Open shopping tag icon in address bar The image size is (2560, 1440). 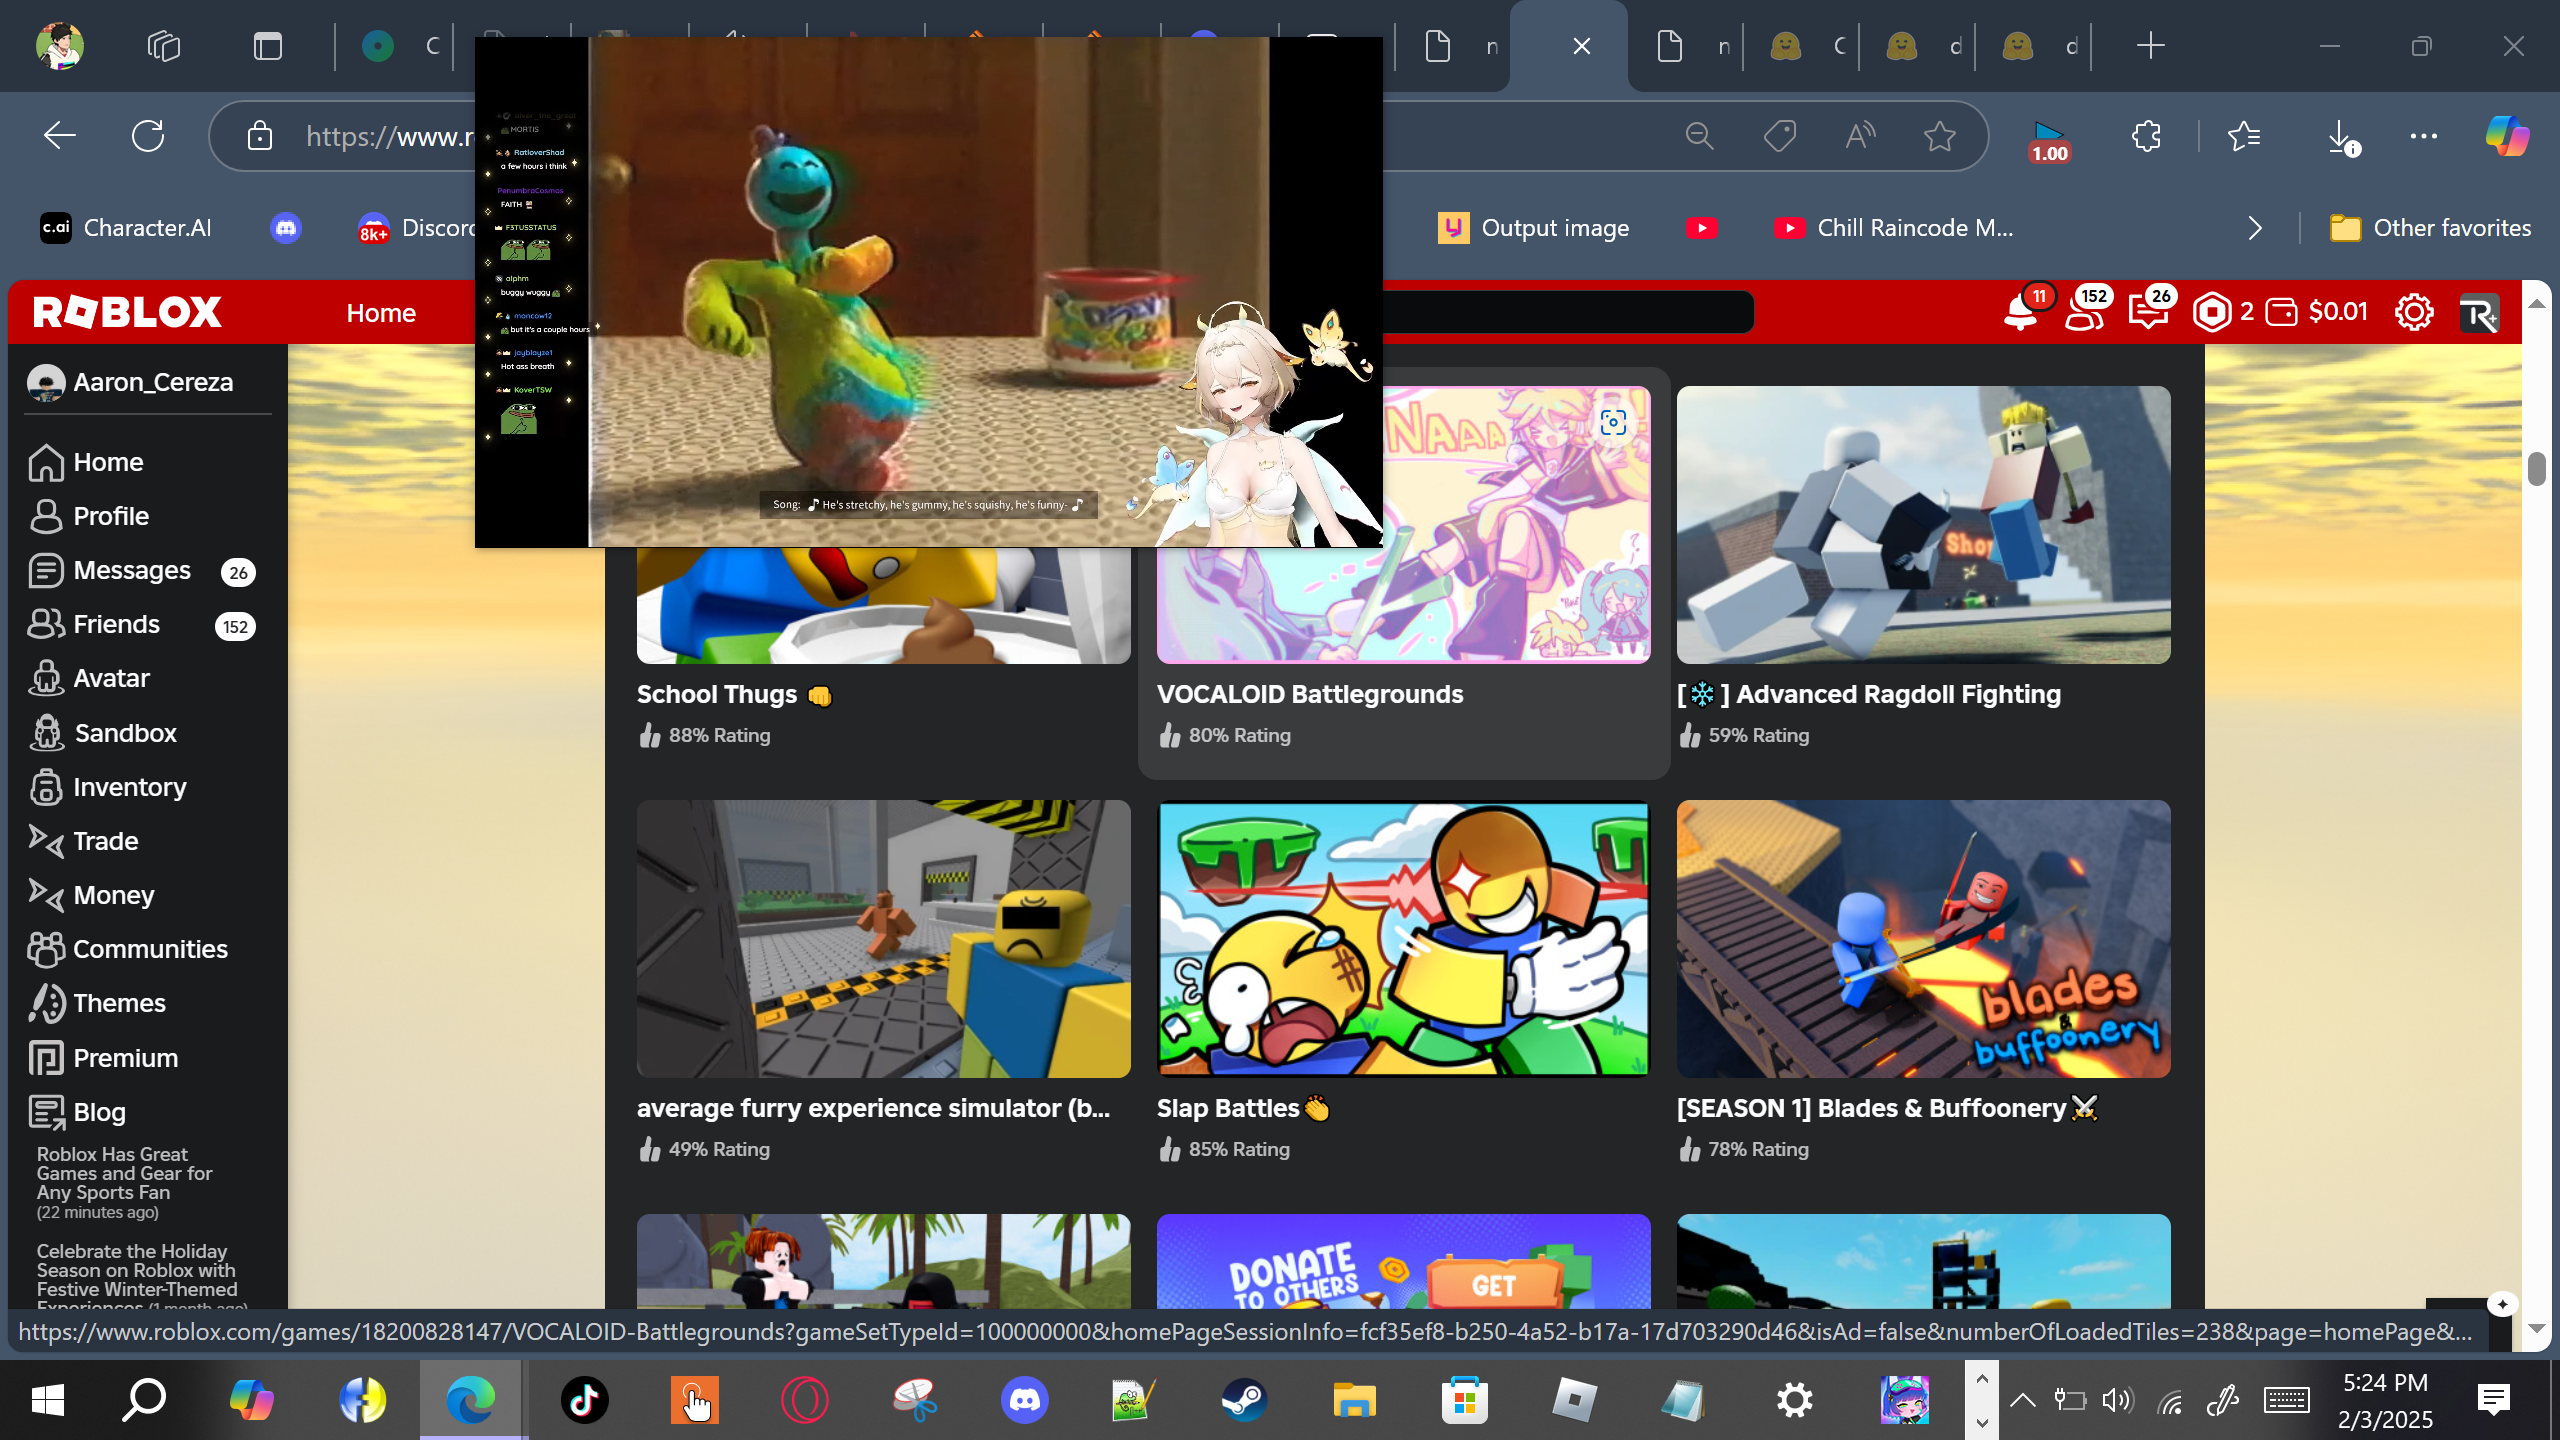pos(1780,136)
